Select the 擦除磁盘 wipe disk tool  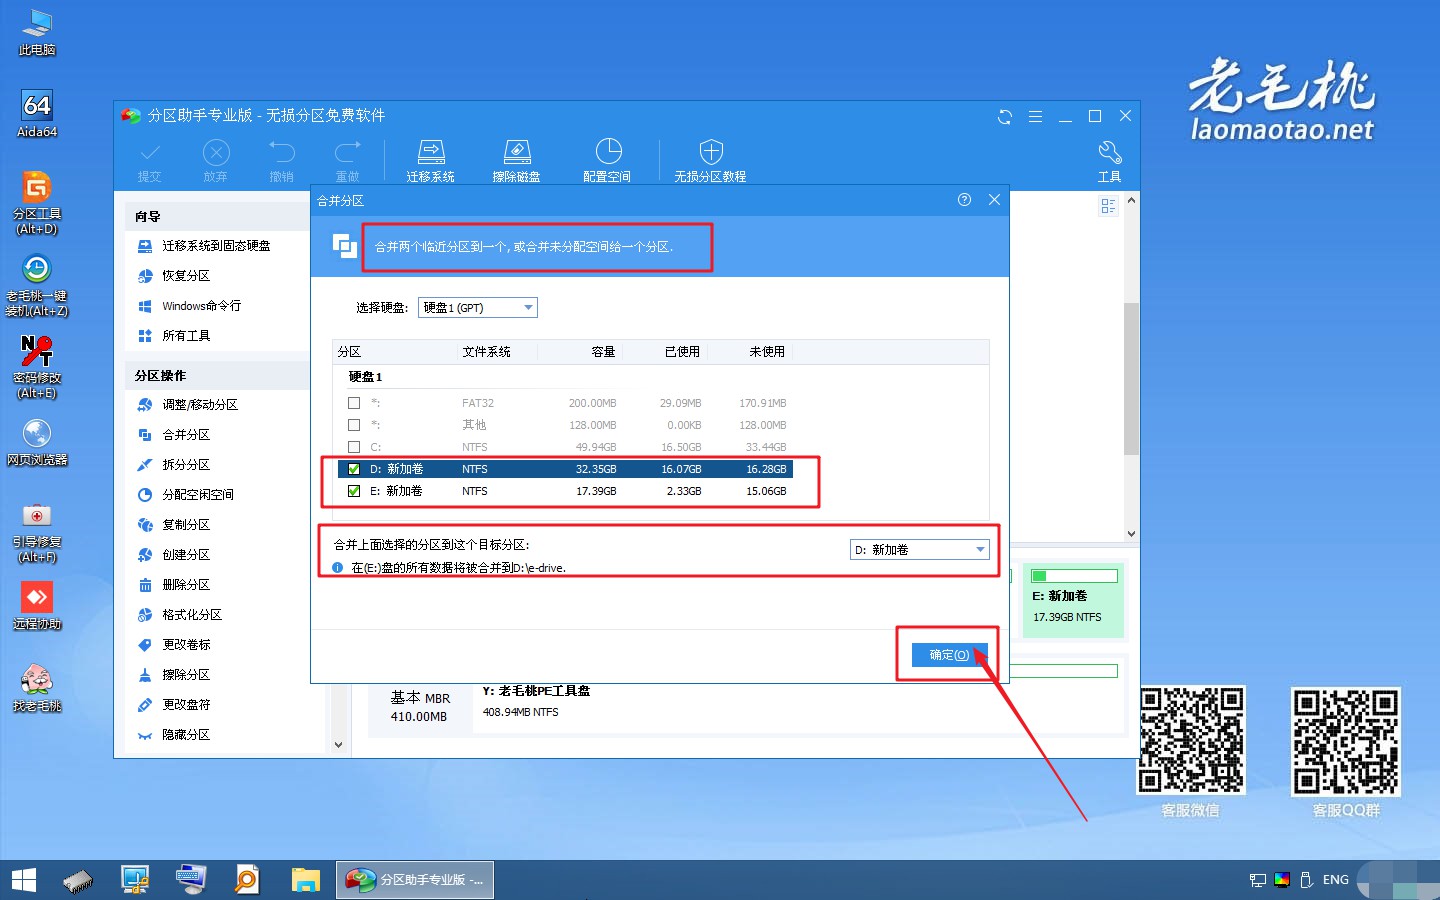tap(516, 160)
